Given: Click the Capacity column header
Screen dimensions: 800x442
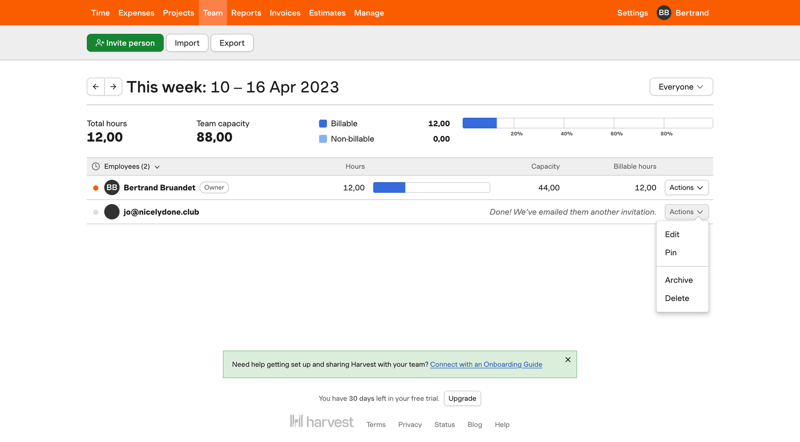Looking at the screenshot, I should [x=545, y=166].
